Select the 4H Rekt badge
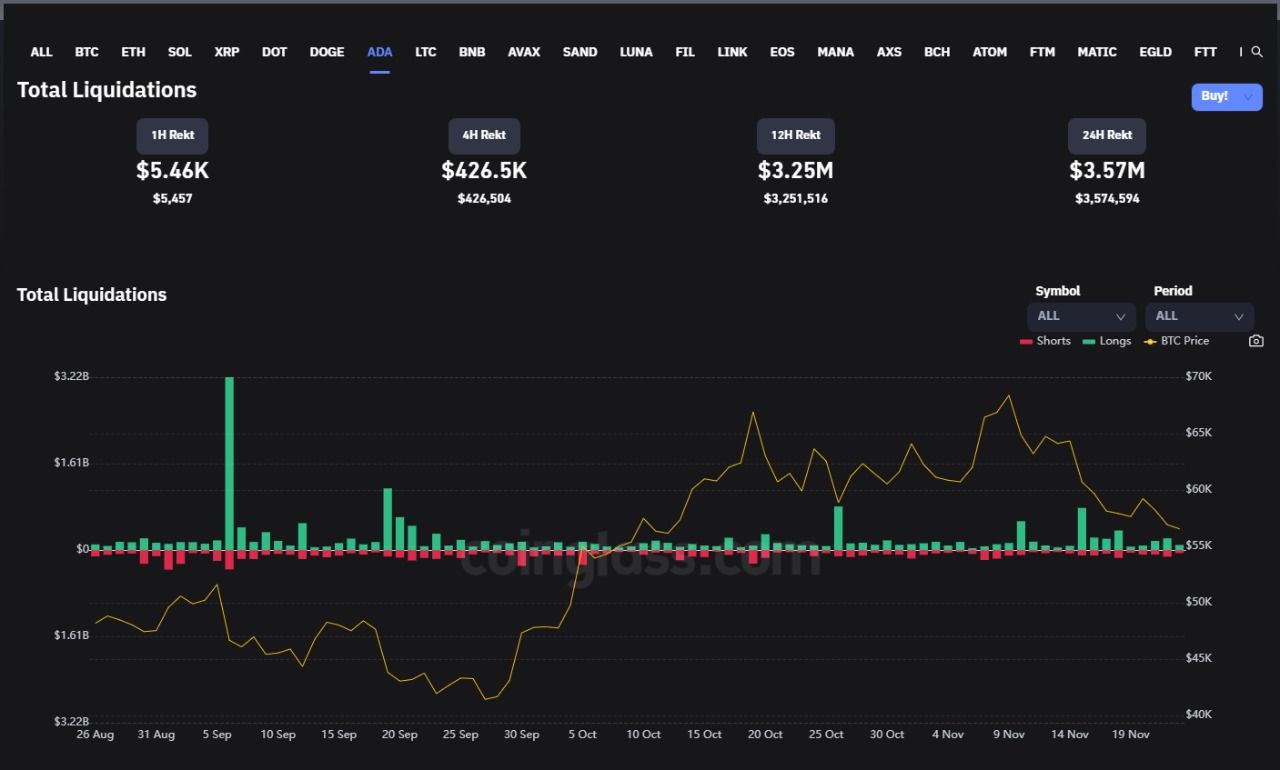Image resolution: width=1280 pixels, height=770 pixels. coord(484,135)
